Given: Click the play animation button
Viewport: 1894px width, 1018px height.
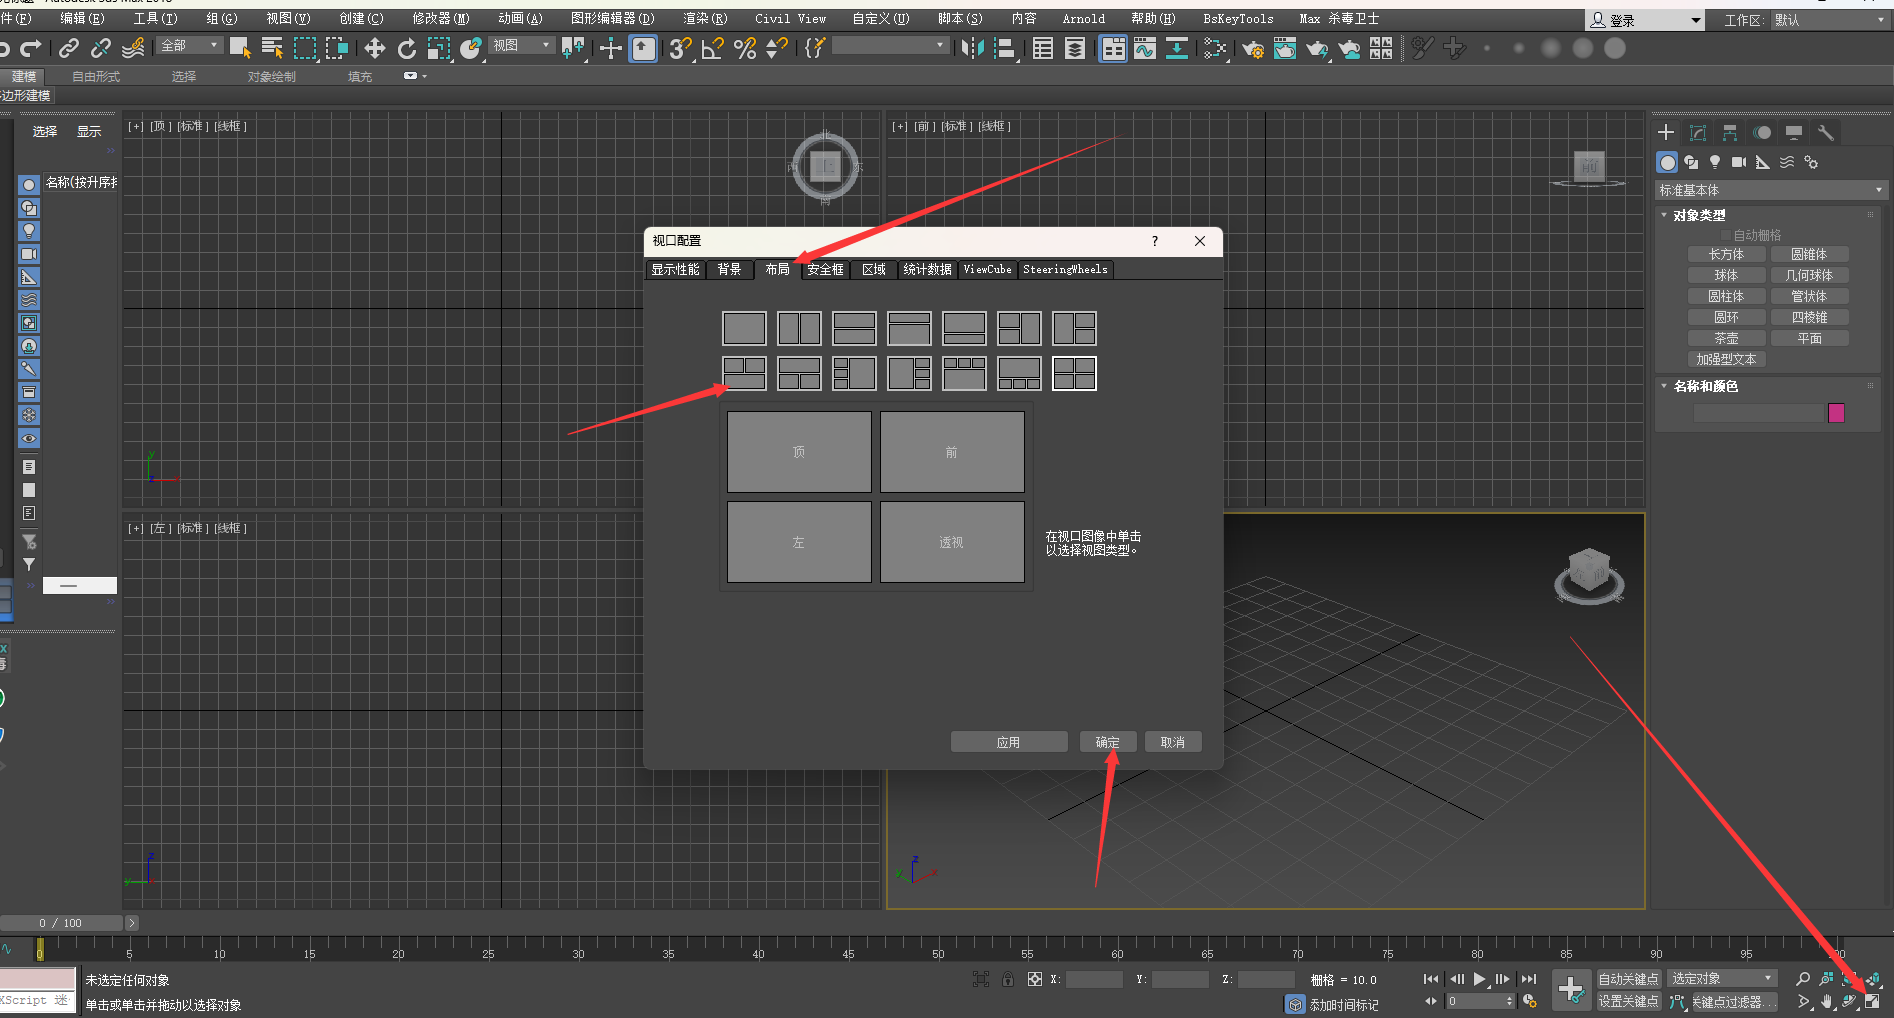Looking at the screenshot, I should (x=1480, y=979).
